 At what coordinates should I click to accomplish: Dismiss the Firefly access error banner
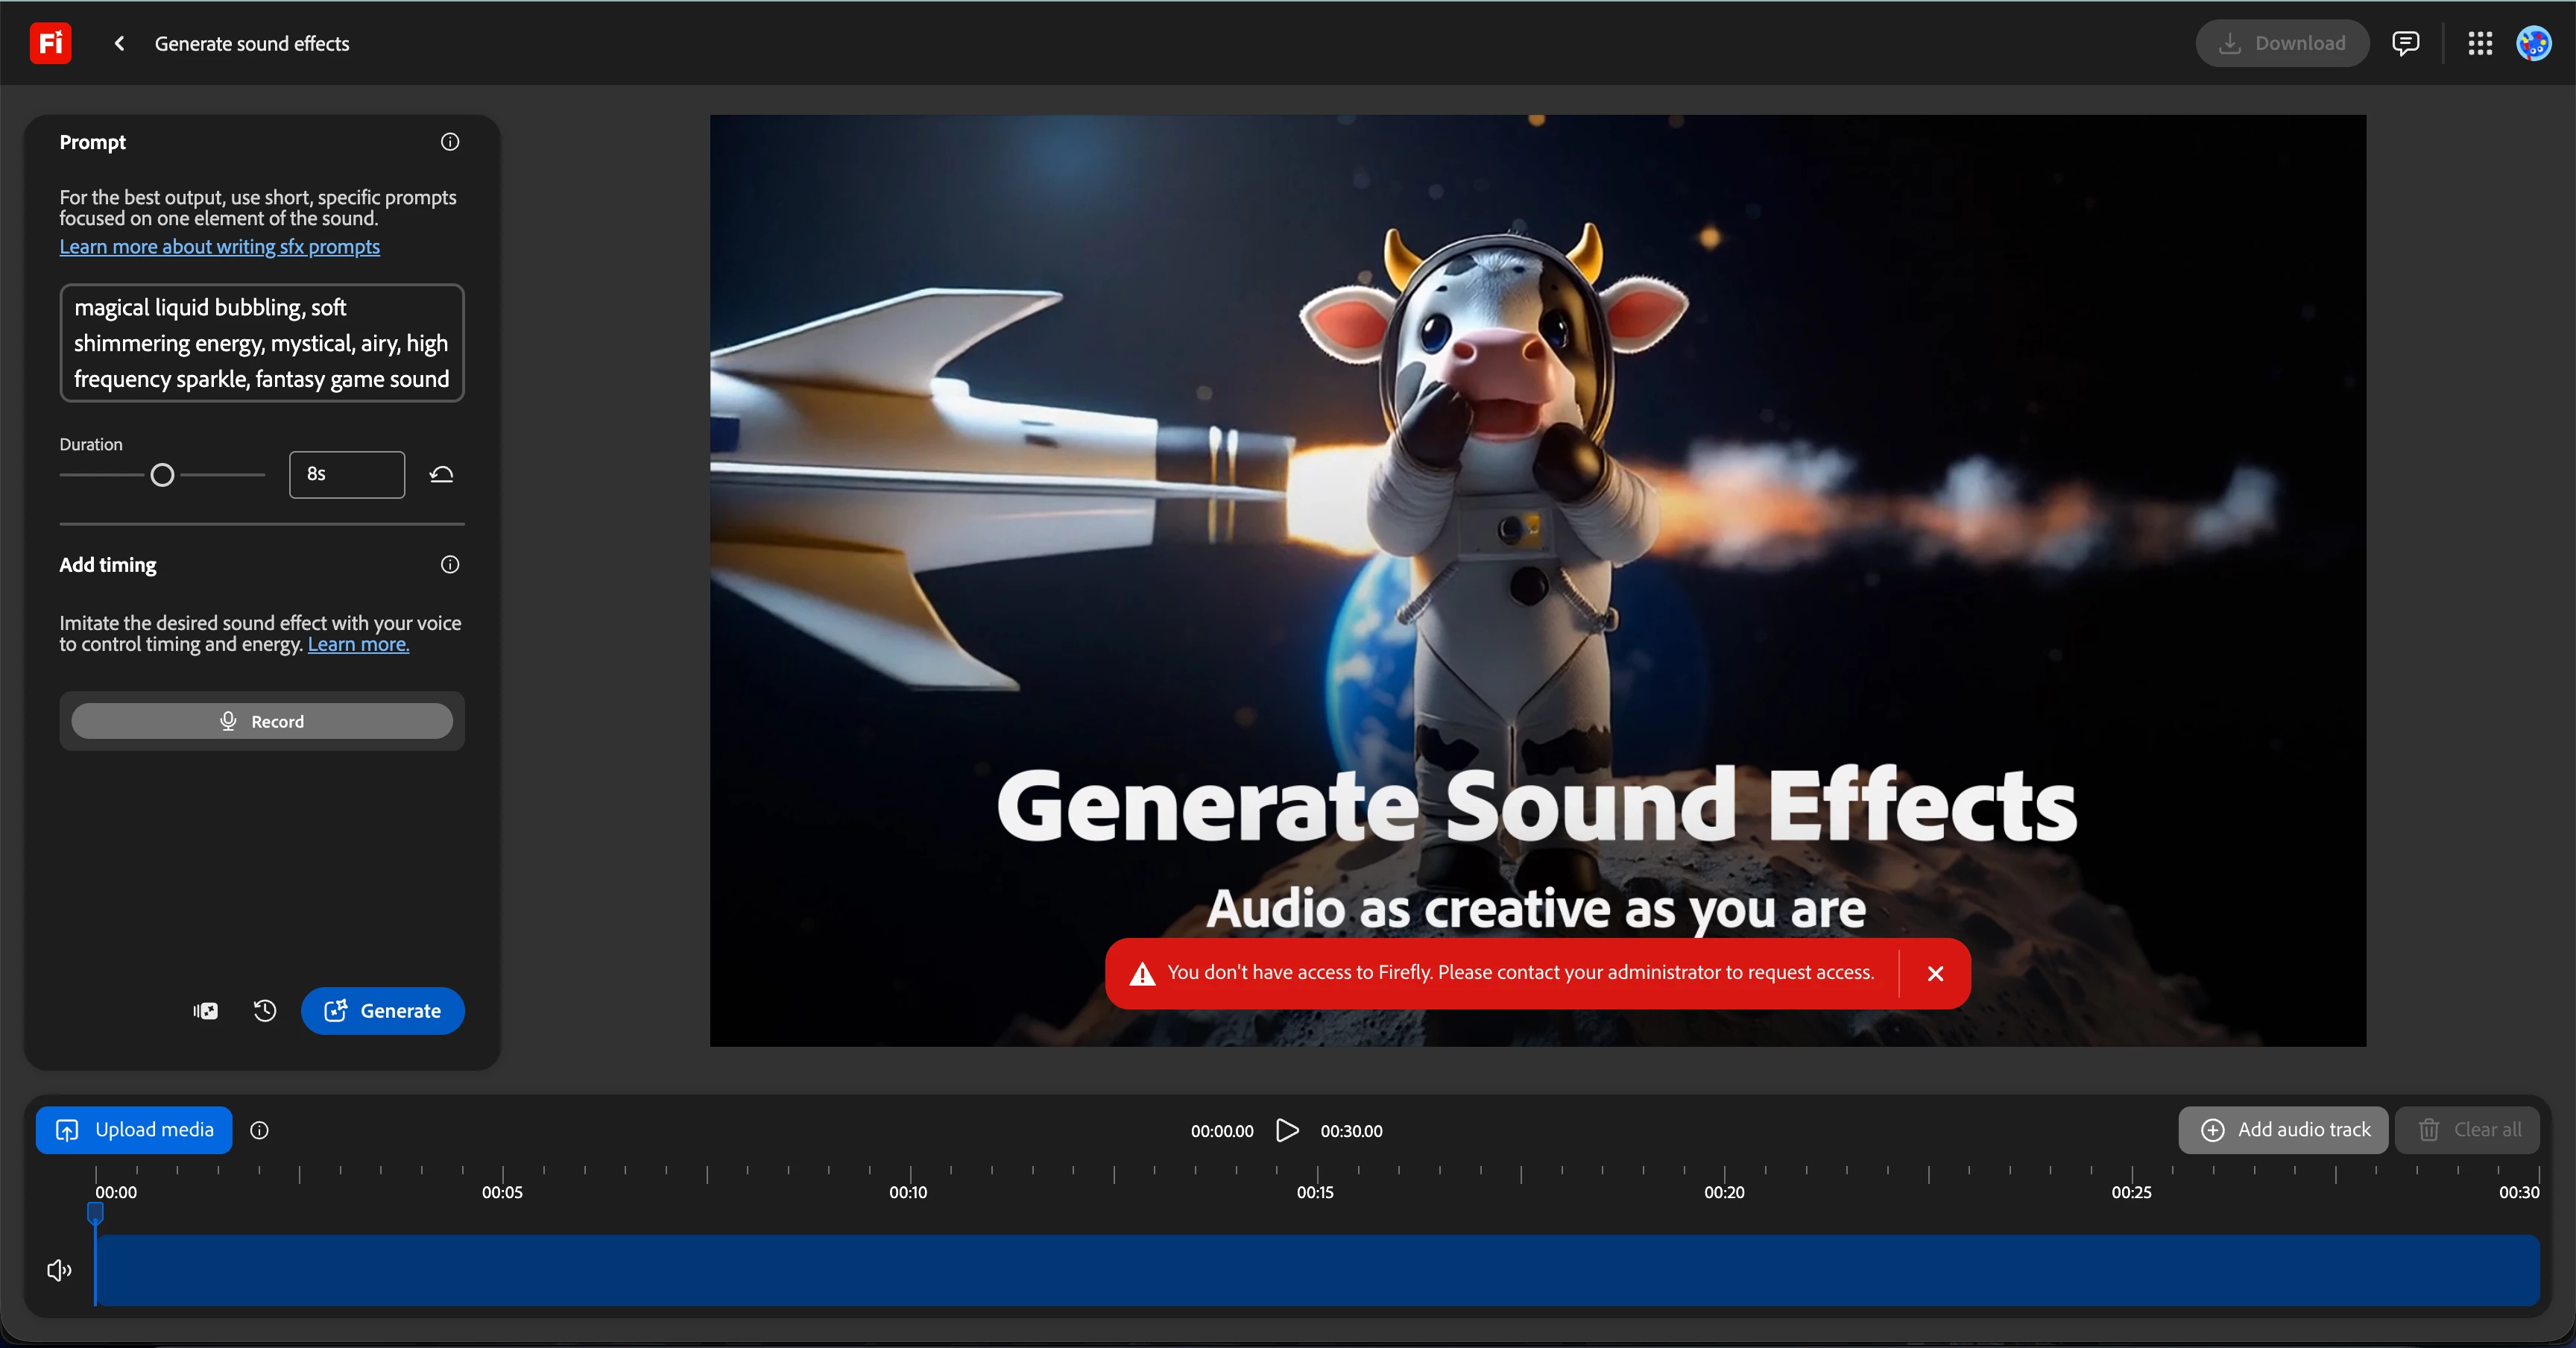click(1935, 973)
